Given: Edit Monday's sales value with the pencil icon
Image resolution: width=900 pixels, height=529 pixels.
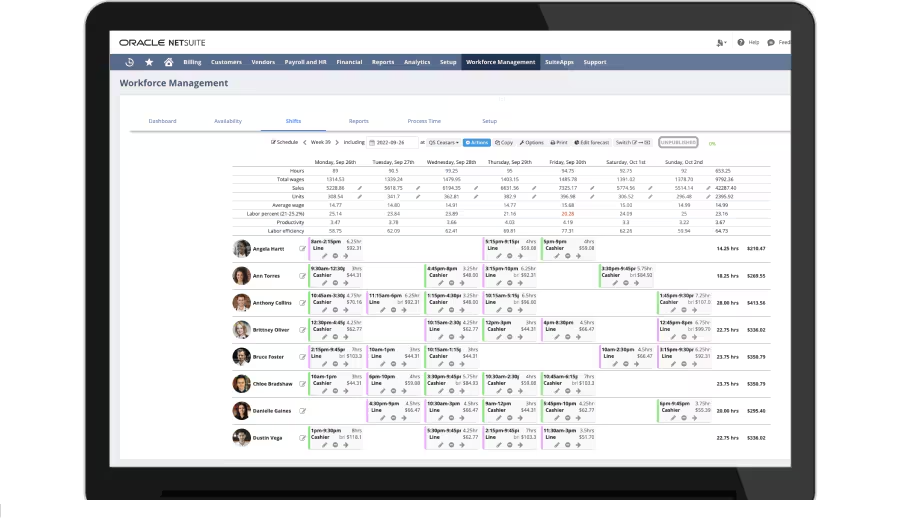Looking at the screenshot, I should coord(360,187).
